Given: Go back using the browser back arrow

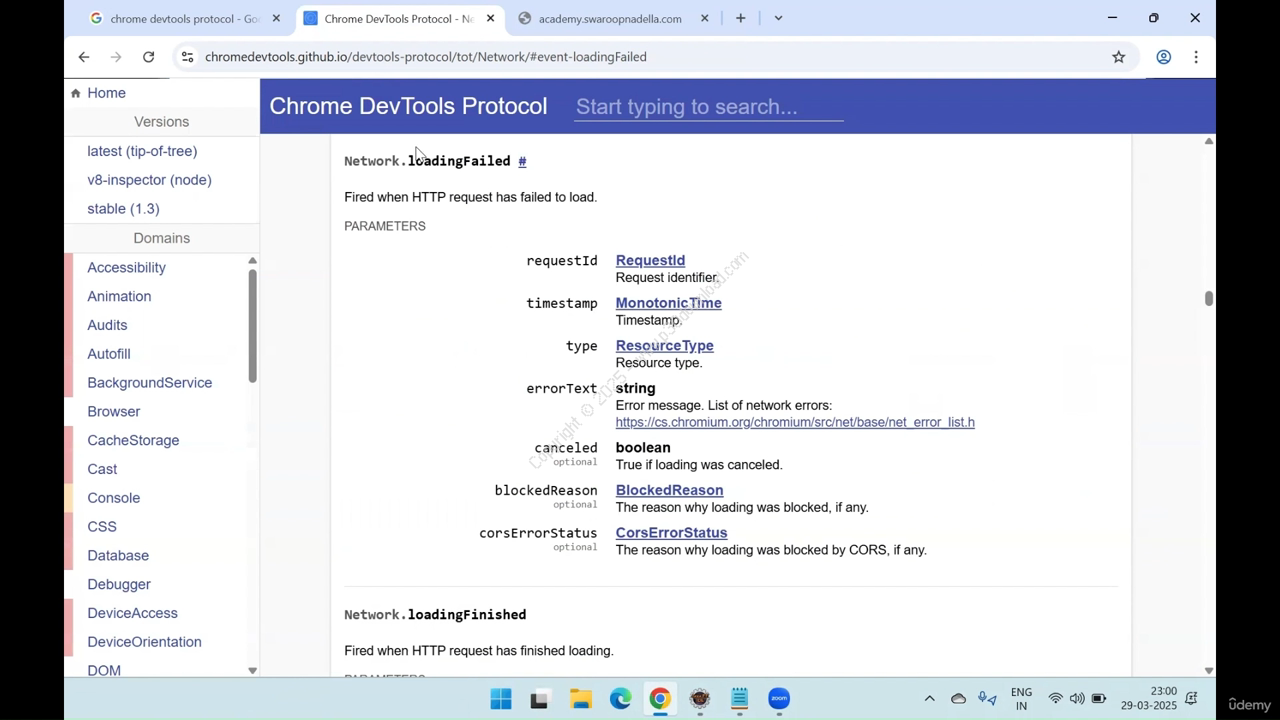Looking at the screenshot, I should (x=84, y=57).
